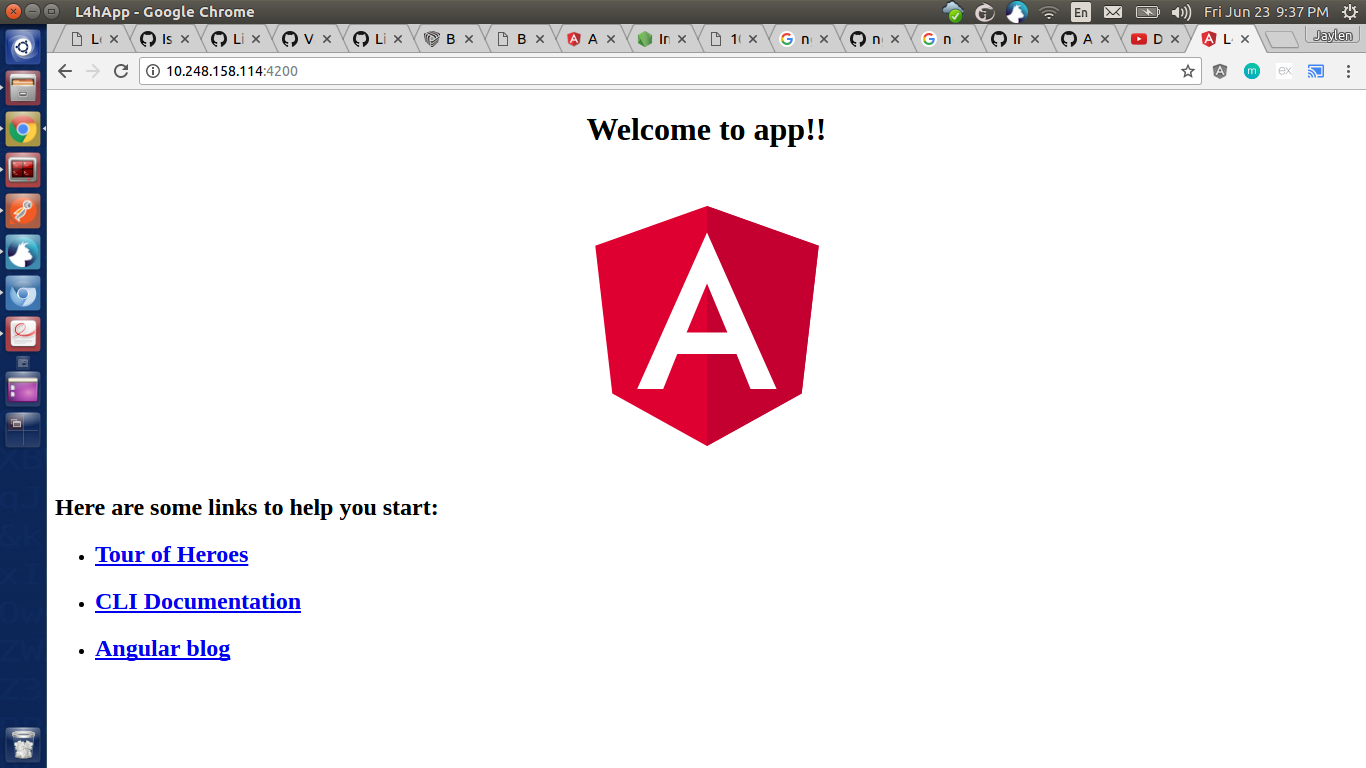1366x768 pixels.
Task: Open Chrome's three-dot menu
Action: [x=1348, y=71]
